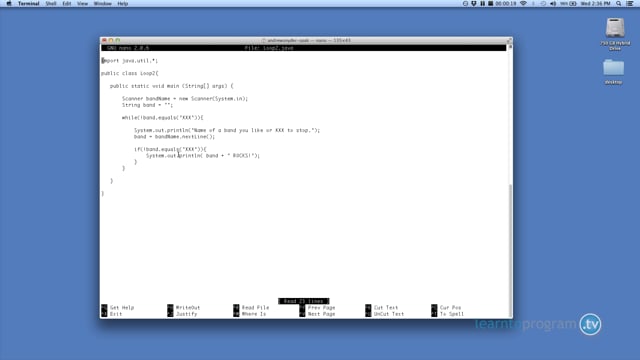Click the Wi-Fi status icon

(x=523, y=4)
